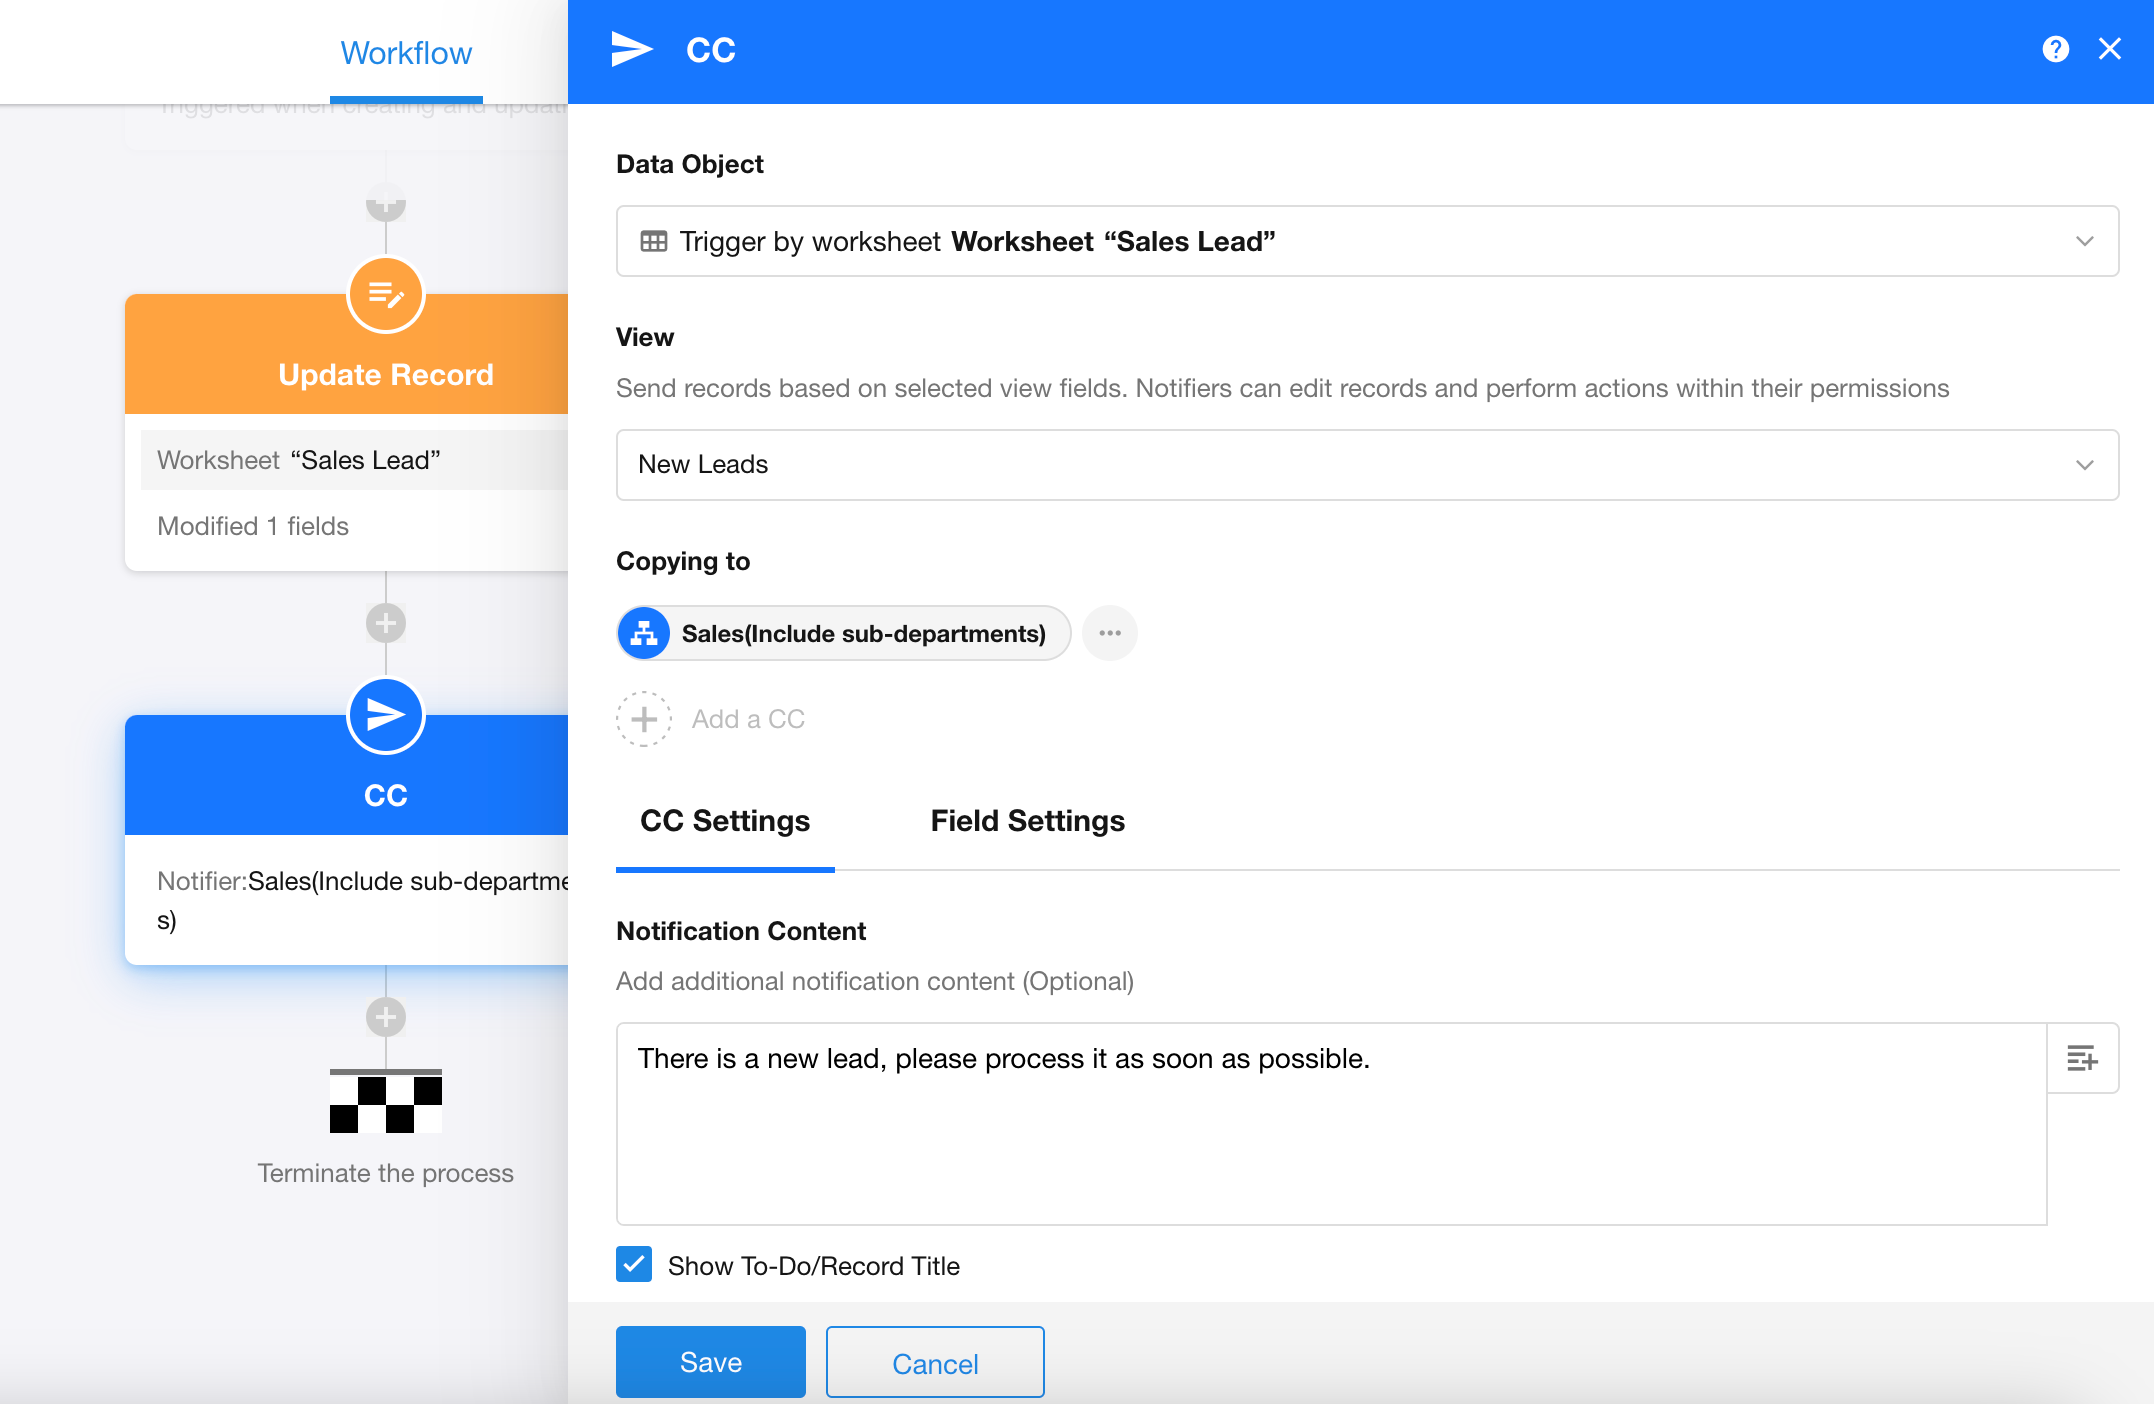The width and height of the screenshot is (2154, 1404).
Task: Add node between Update Record and CC
Action: 386,623
